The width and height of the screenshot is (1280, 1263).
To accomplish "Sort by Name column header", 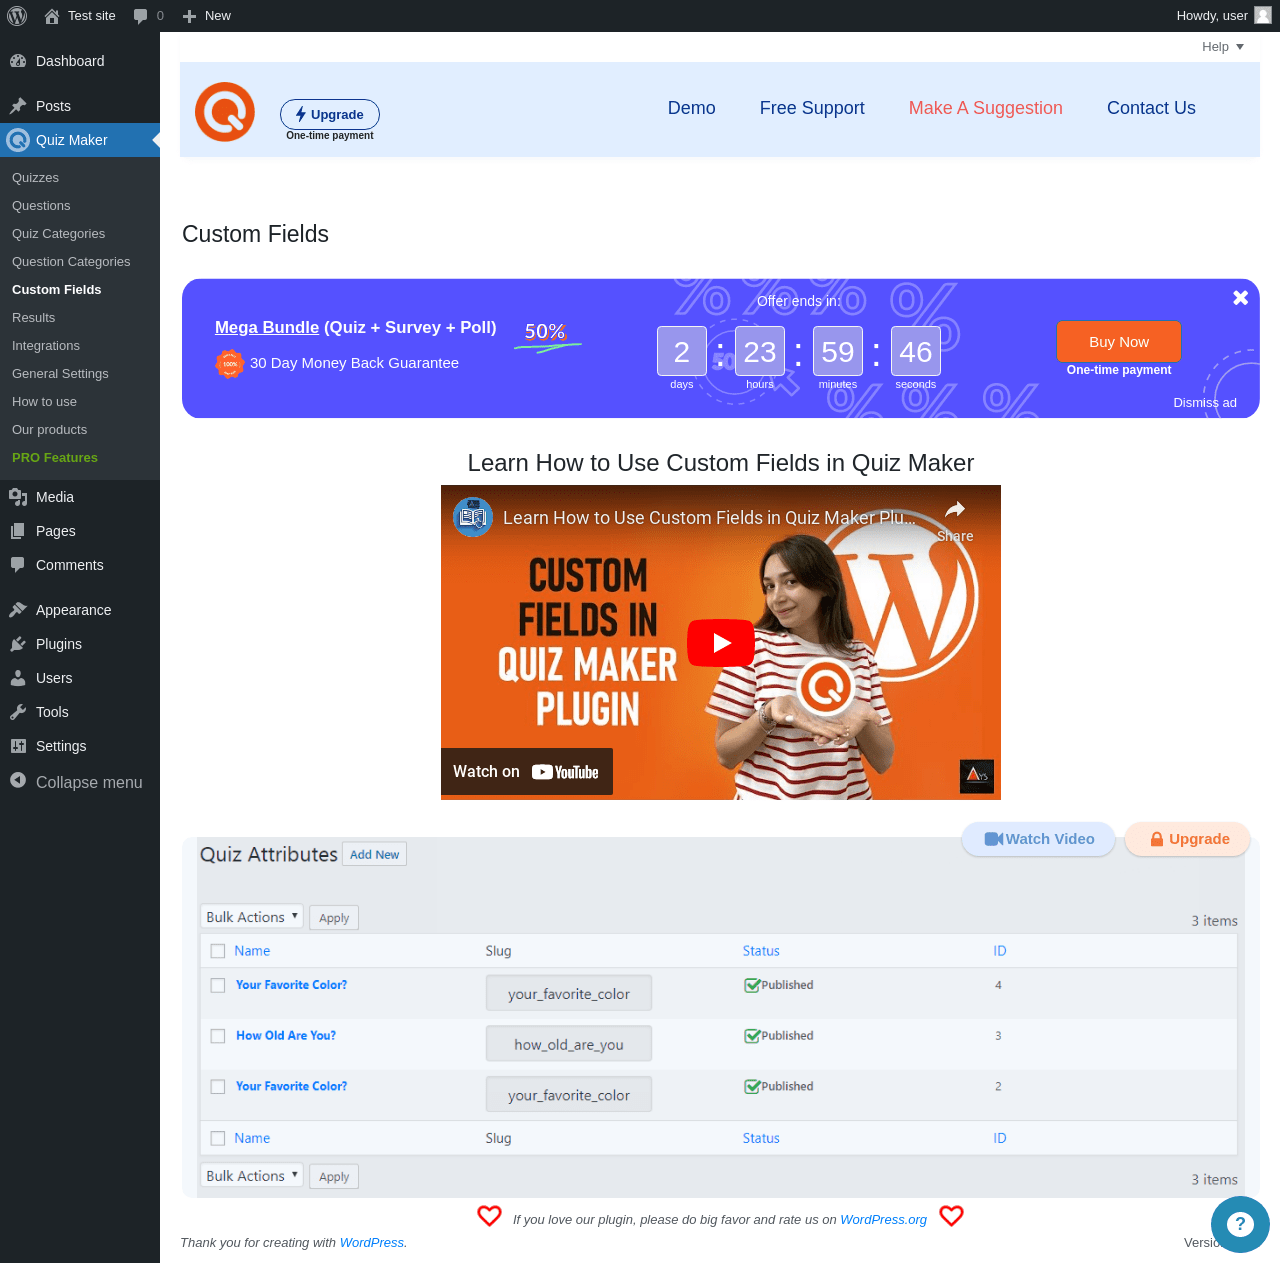I will 252,951.
